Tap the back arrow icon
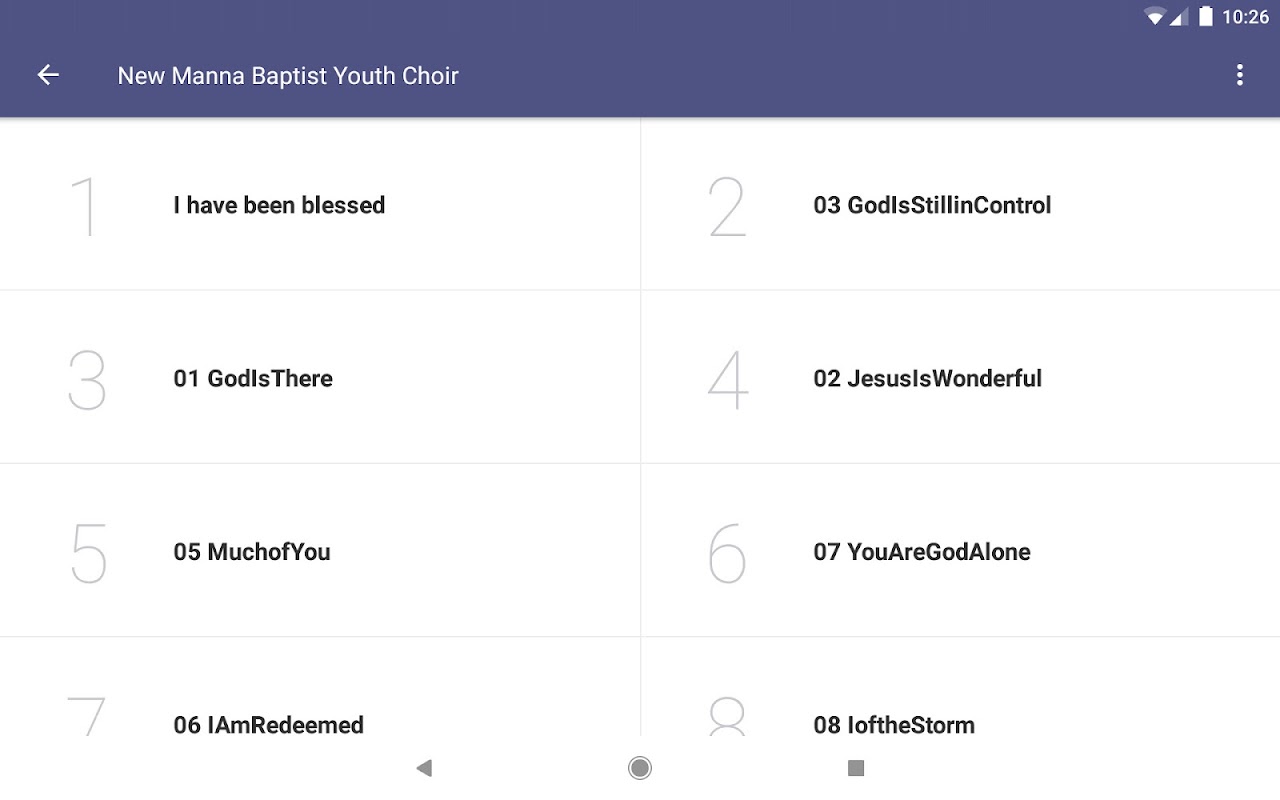Viewport: 1280px width, 800px height. (48, 75)
